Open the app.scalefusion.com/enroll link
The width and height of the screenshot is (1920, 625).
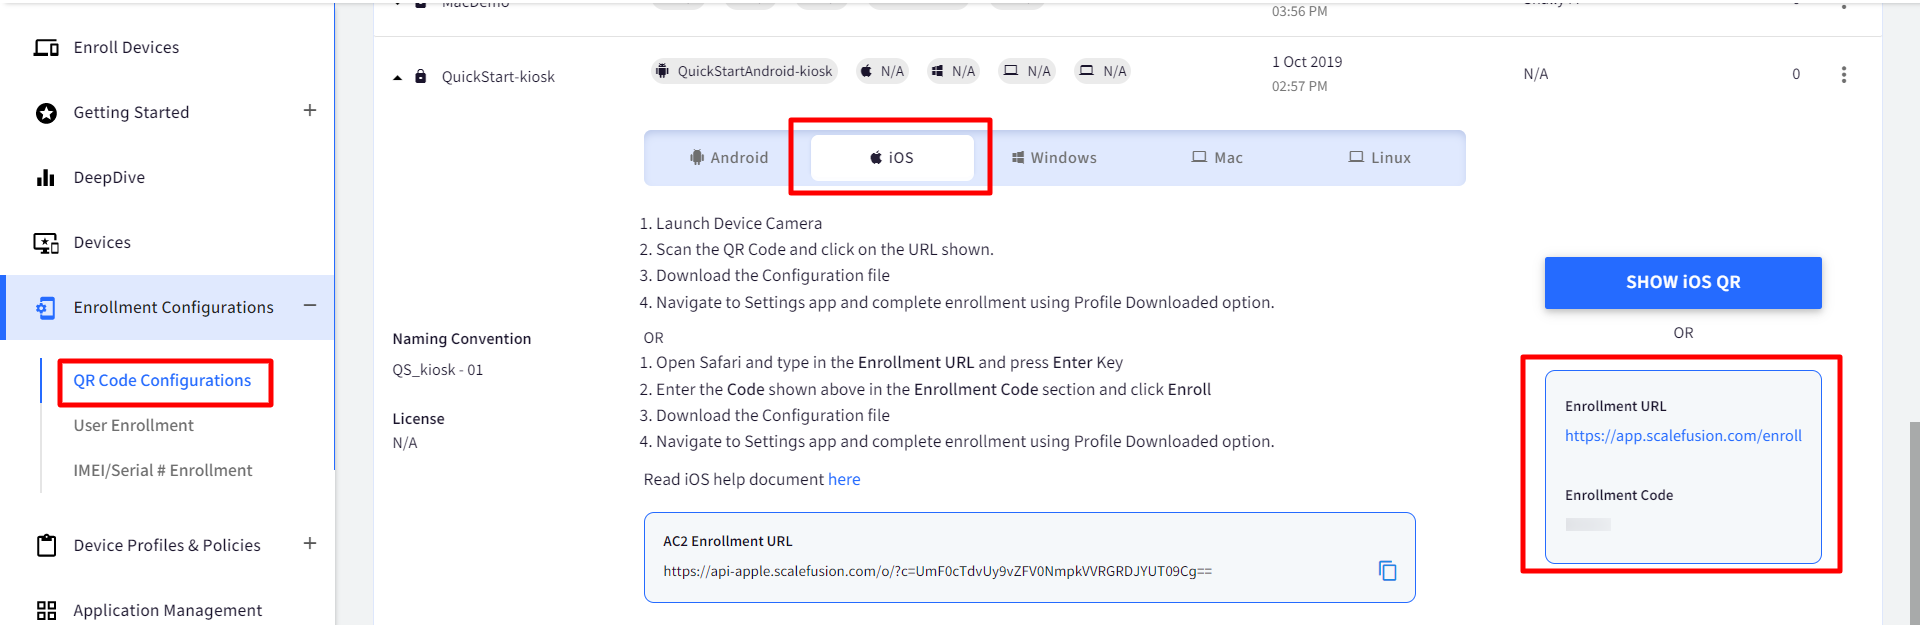1683,436
